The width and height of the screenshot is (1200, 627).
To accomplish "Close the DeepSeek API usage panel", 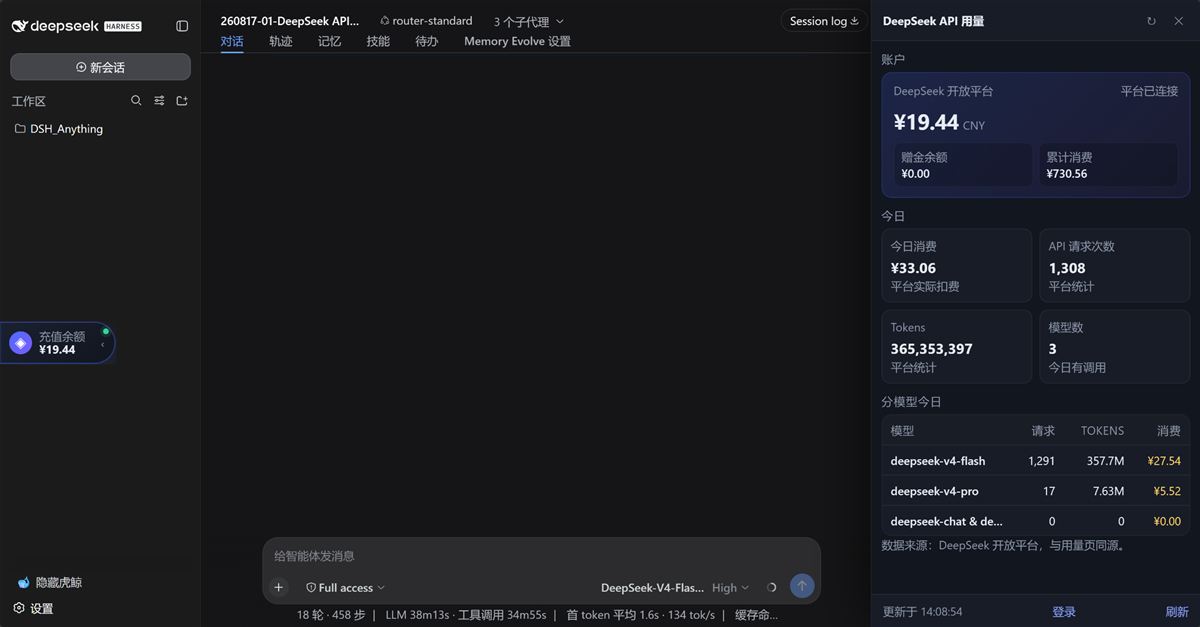I will point(1178,21).
